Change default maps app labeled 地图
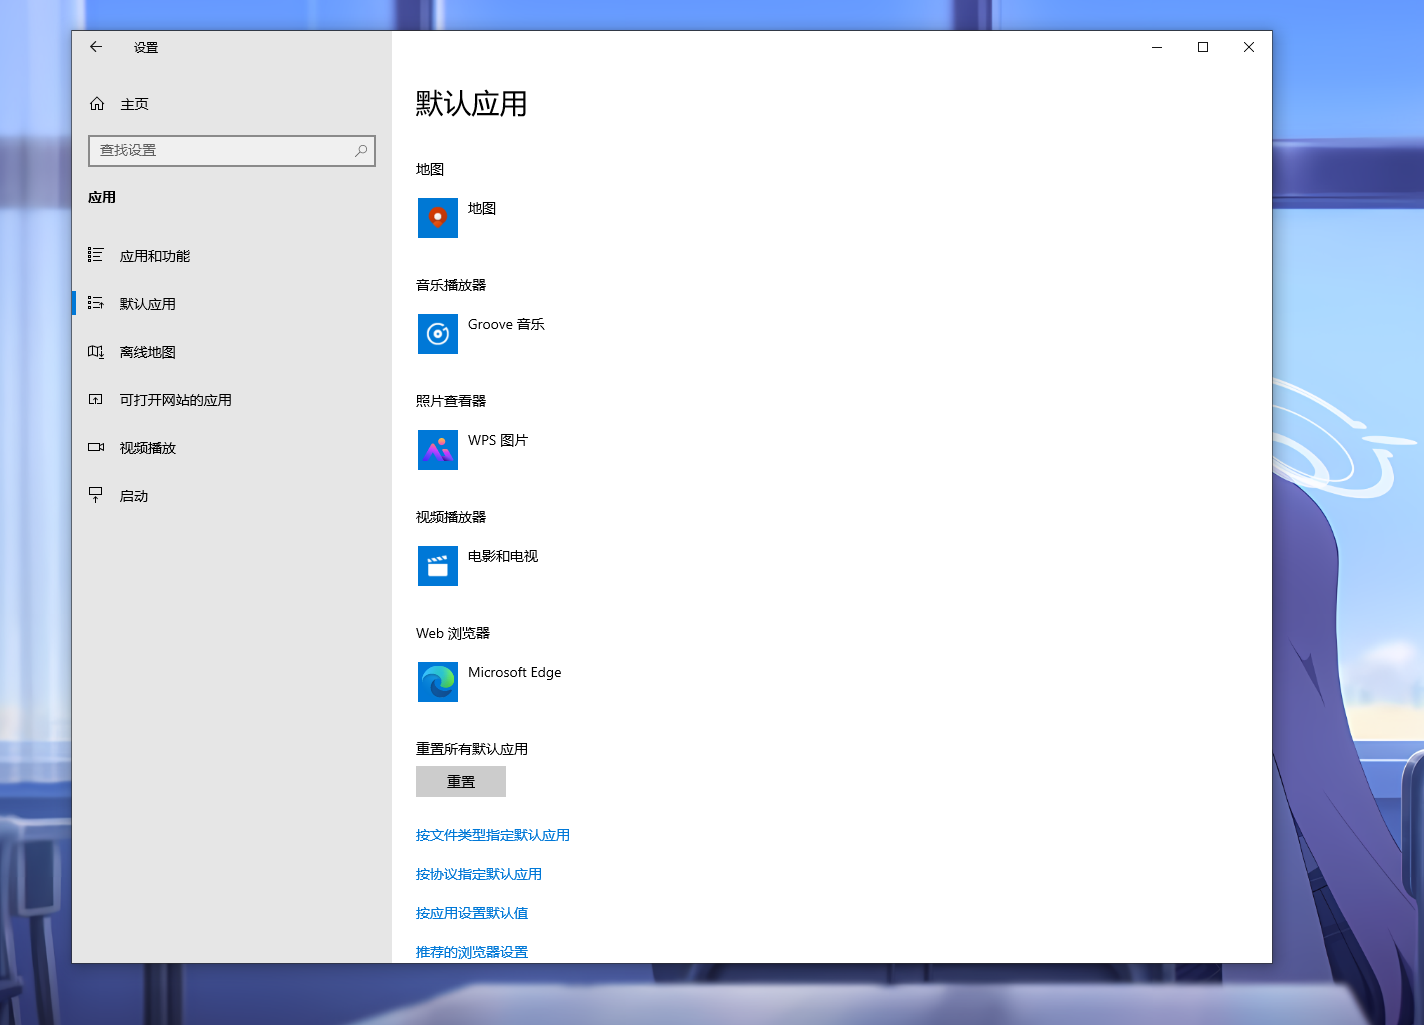This screenshot has height=1025, width=1424. coord(482,208)
